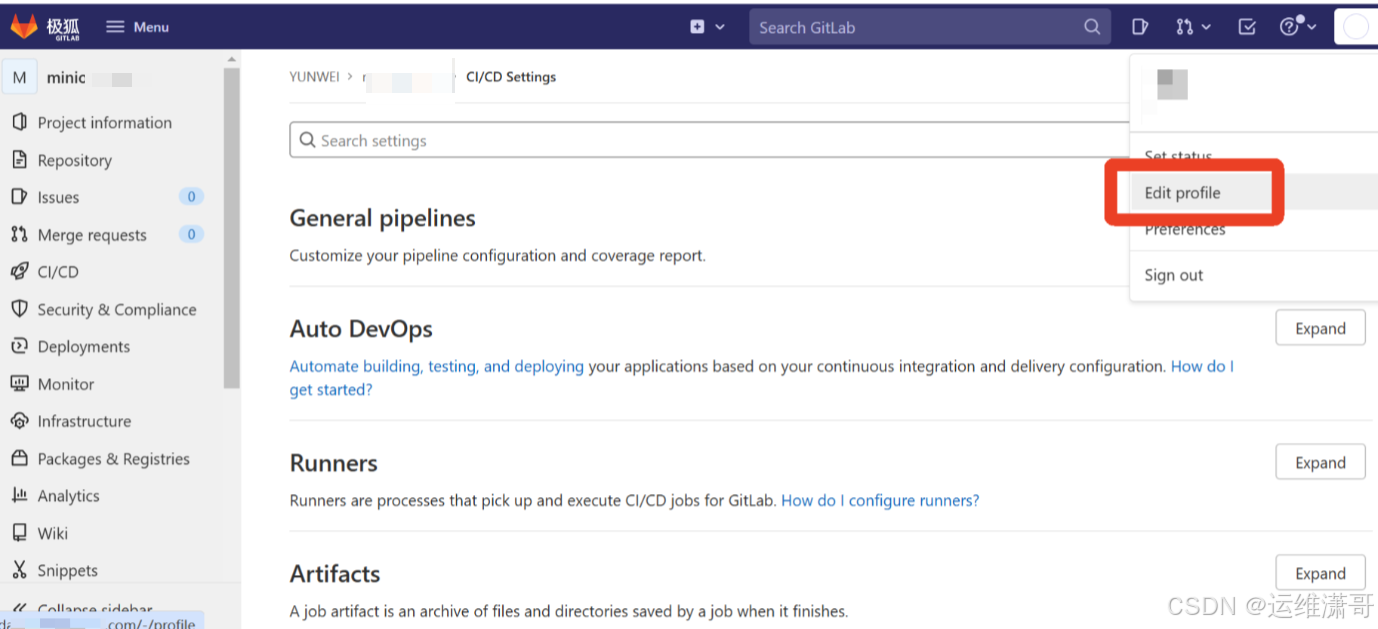This screenshot has height=629, width=1378.
Task: Click the CI/CD rocket icon in sidebar
Action: pos(19,271)
